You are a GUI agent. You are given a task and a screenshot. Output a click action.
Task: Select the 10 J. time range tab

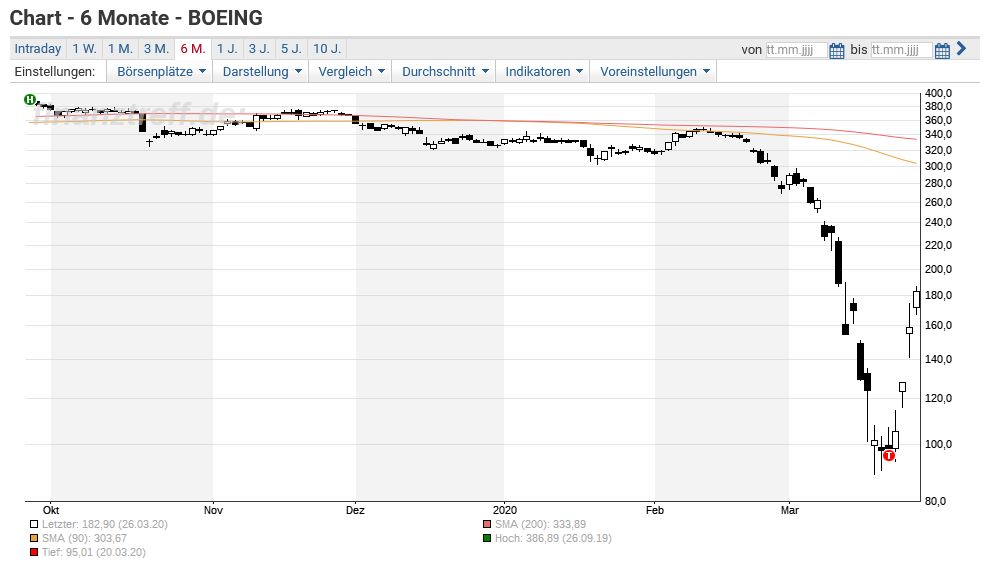point(327,49)
